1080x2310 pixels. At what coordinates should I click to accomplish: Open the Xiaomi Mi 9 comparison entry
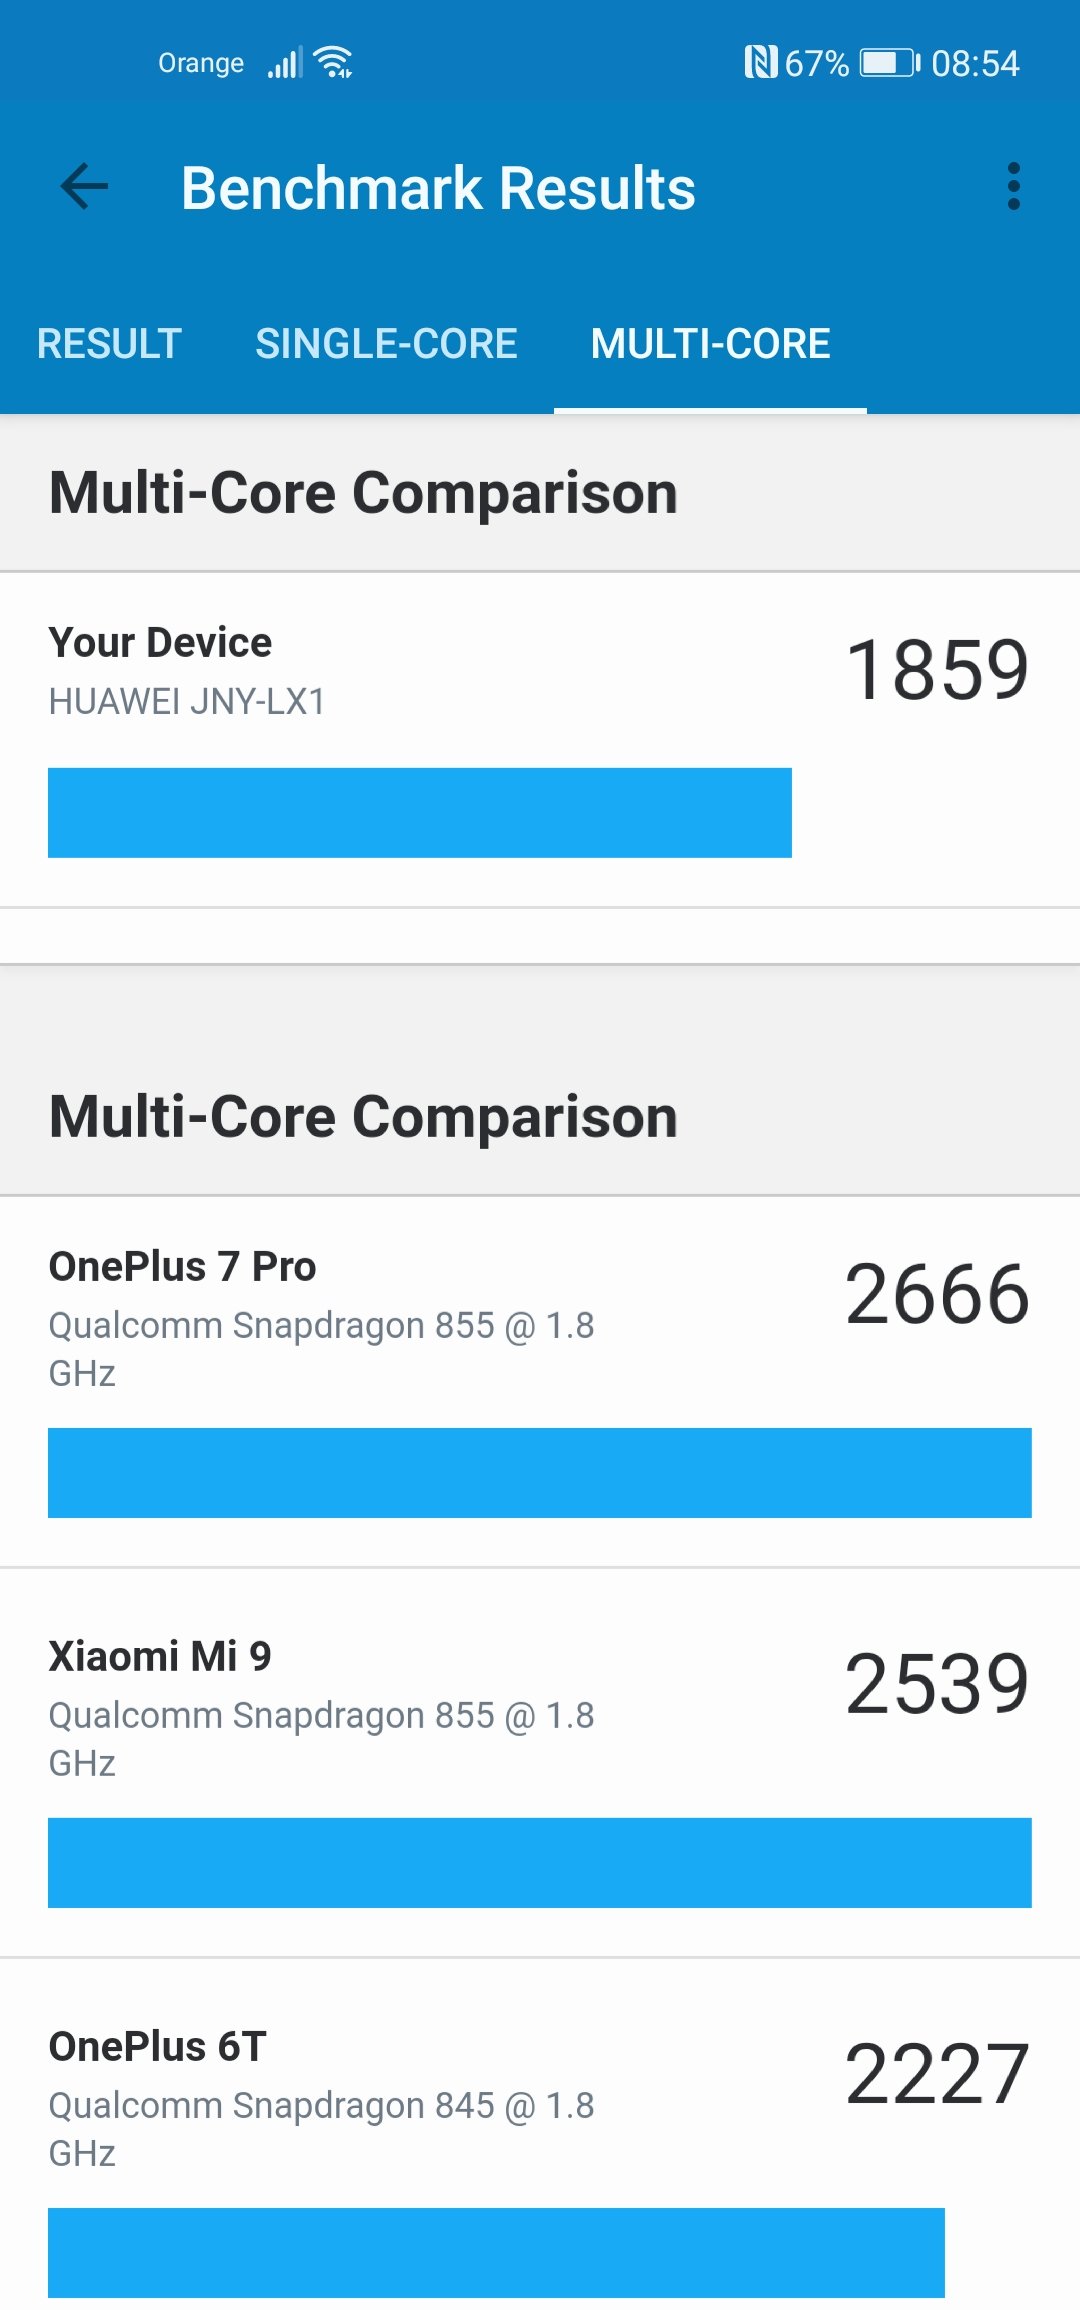pos(540,1762)
